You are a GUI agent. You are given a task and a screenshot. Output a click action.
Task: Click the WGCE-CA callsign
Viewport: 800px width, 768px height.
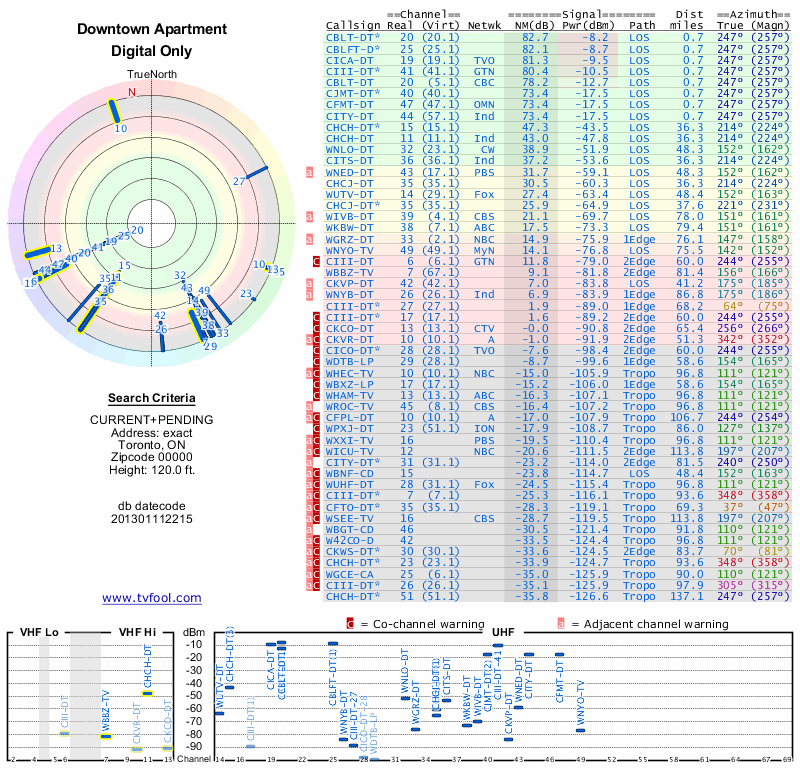(350, 574)
